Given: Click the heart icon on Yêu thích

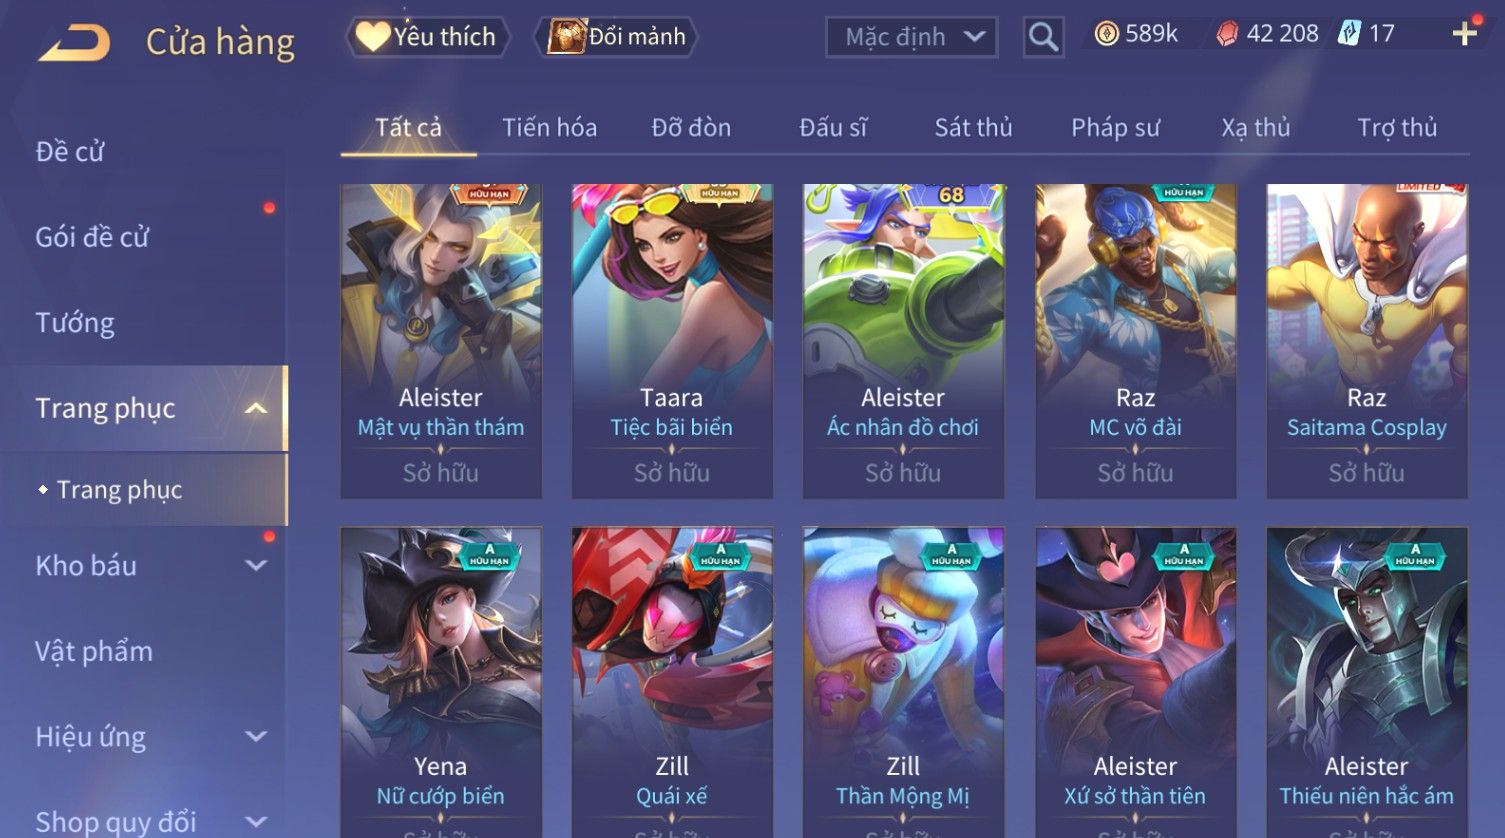Looking at the screenshot, I should (x=373, y=37).
